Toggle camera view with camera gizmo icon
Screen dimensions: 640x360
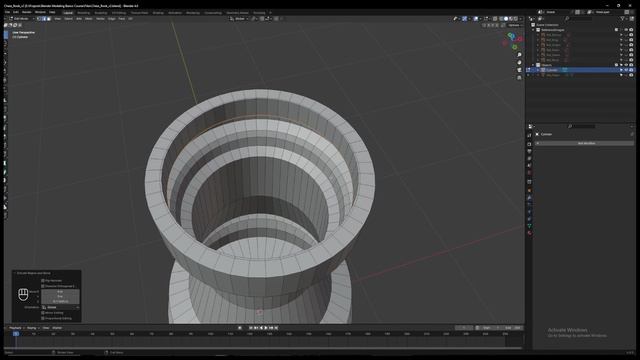(x=519, y=70)
